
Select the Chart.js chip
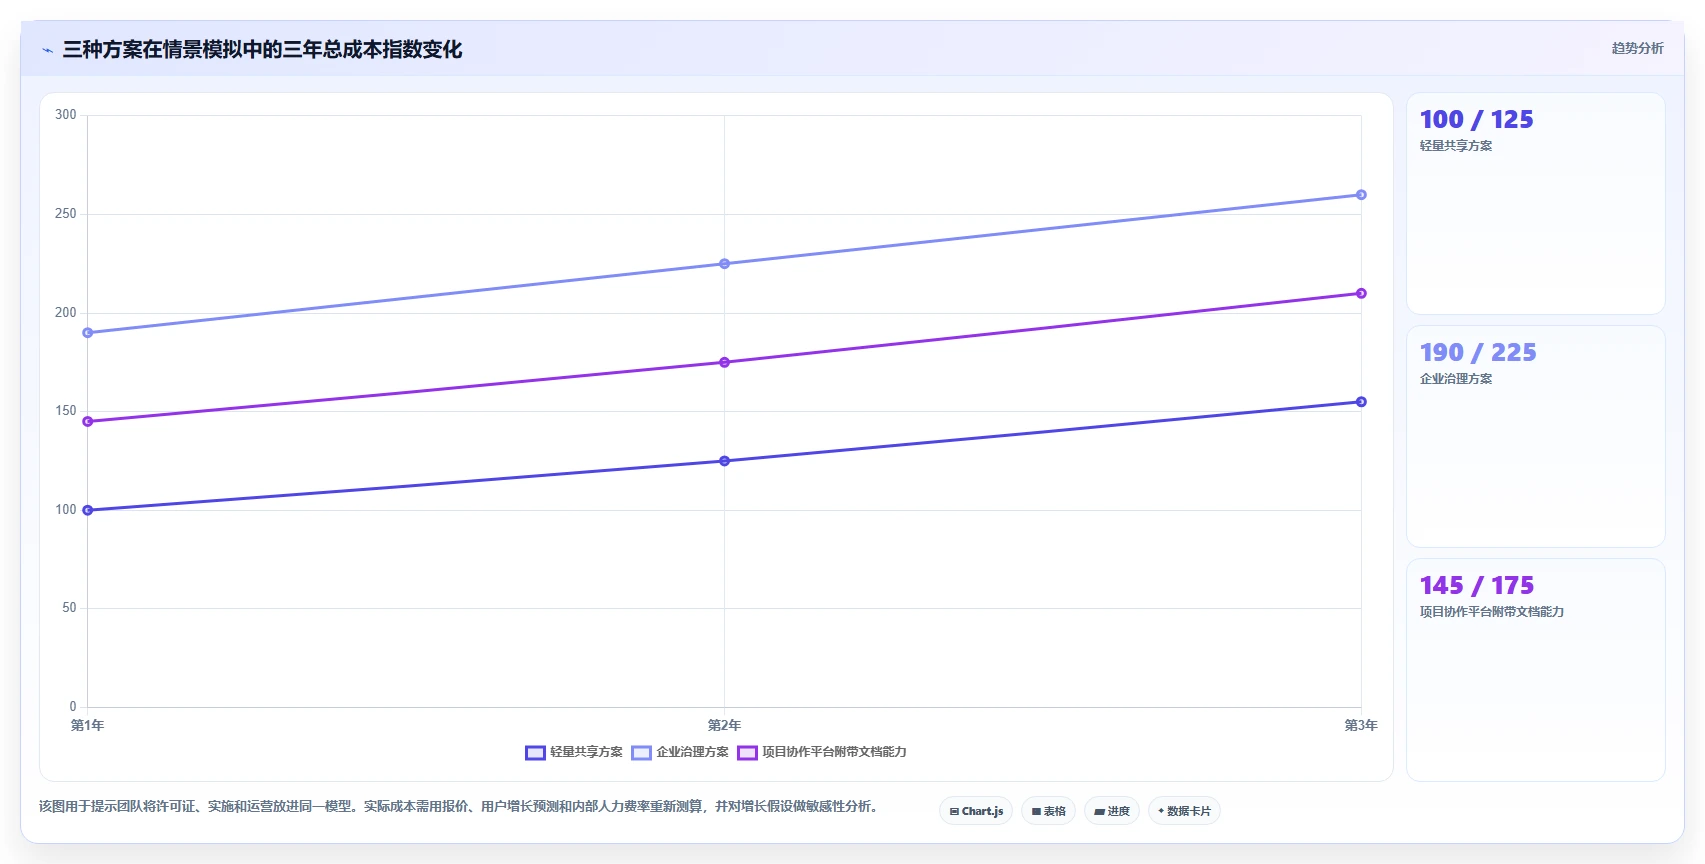point(976,811)
